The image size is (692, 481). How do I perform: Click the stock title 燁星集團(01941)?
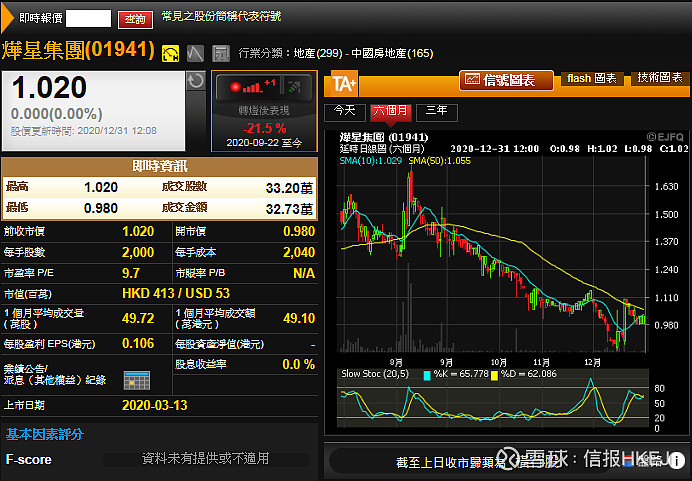click(x=79, y=50)
